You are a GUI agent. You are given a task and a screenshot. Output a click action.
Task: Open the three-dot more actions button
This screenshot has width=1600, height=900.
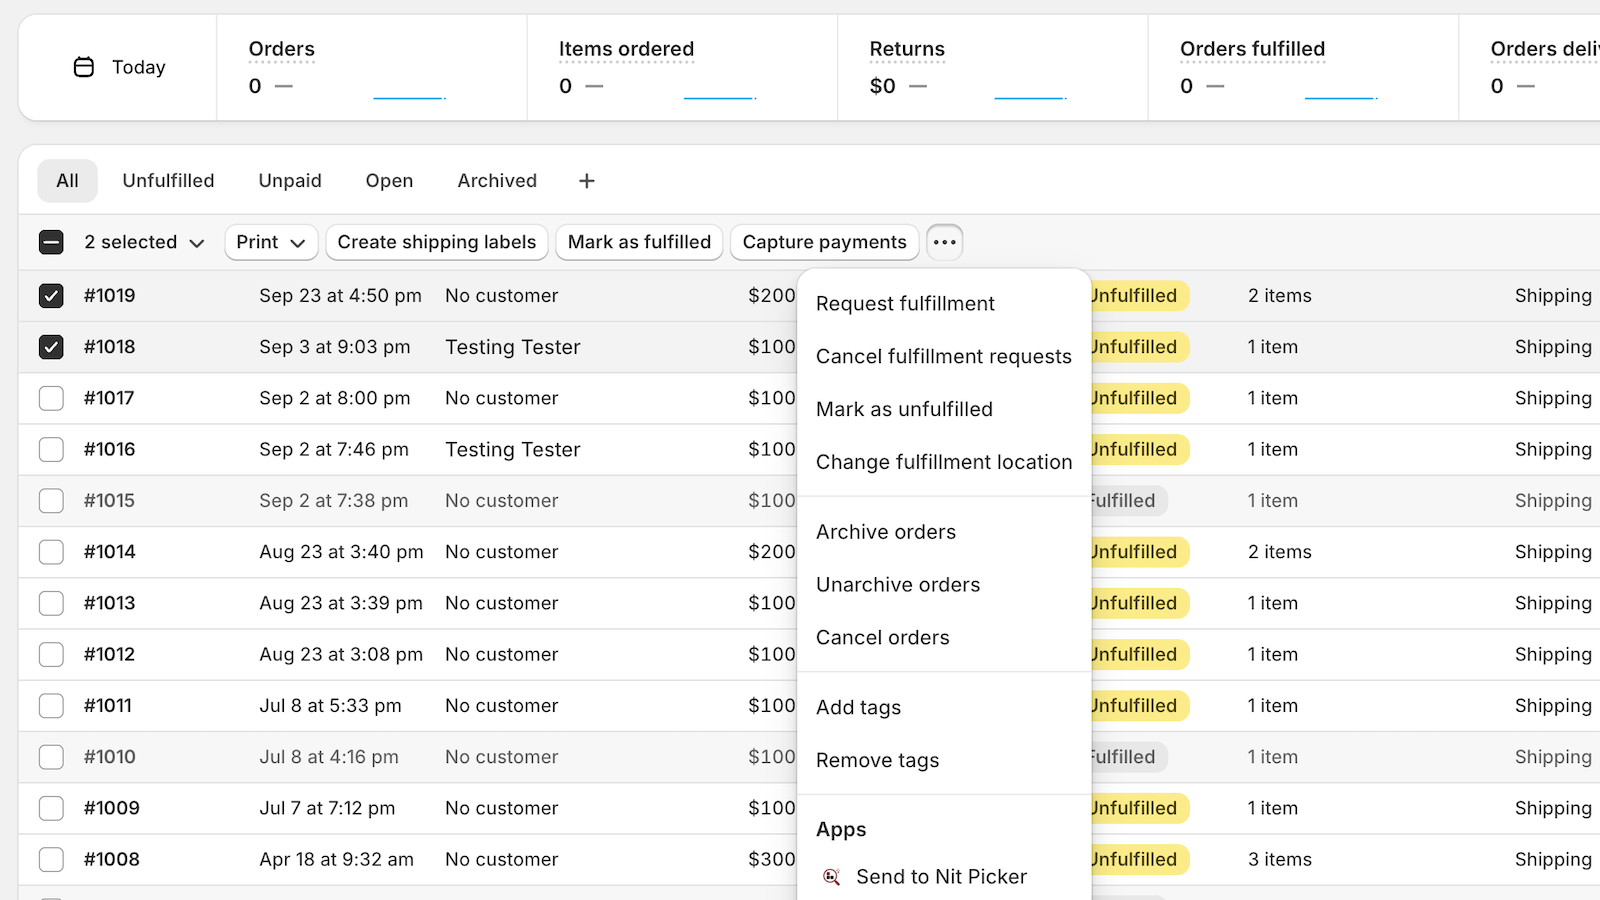[944, 242]
